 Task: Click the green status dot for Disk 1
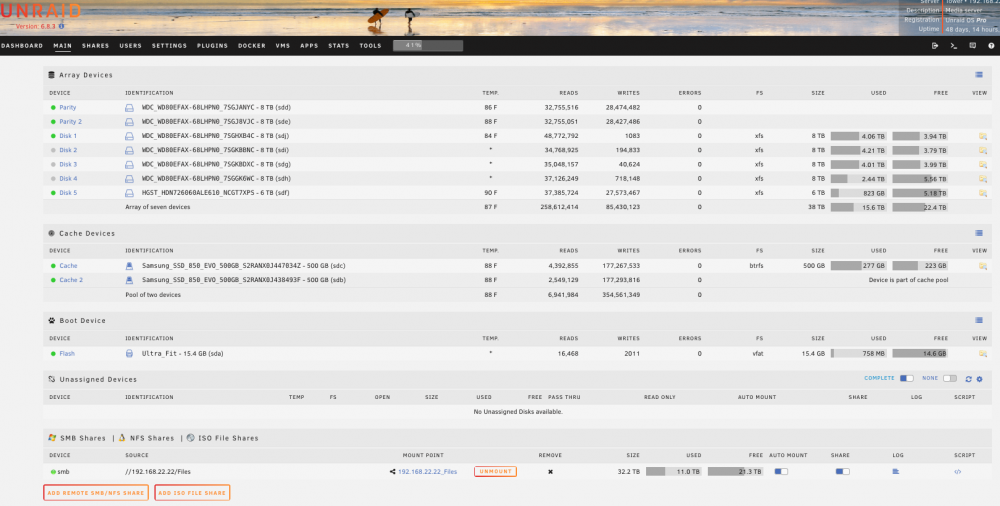point(54,136)
